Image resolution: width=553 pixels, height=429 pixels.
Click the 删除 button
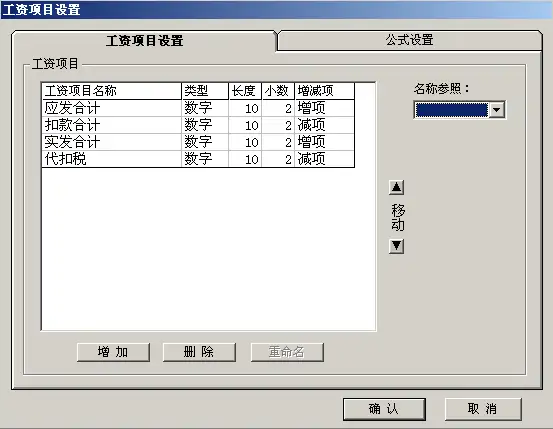pos(199,352)
